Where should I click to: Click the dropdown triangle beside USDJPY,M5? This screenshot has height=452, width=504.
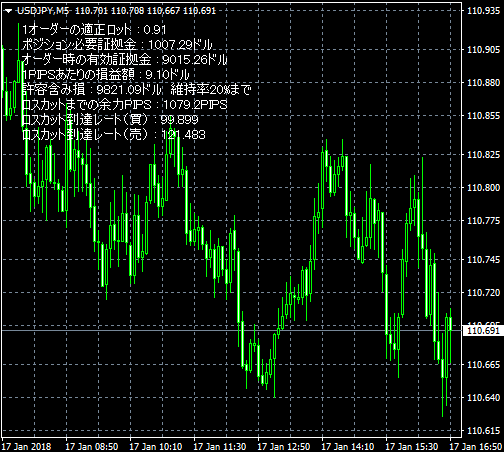(9, 11)
